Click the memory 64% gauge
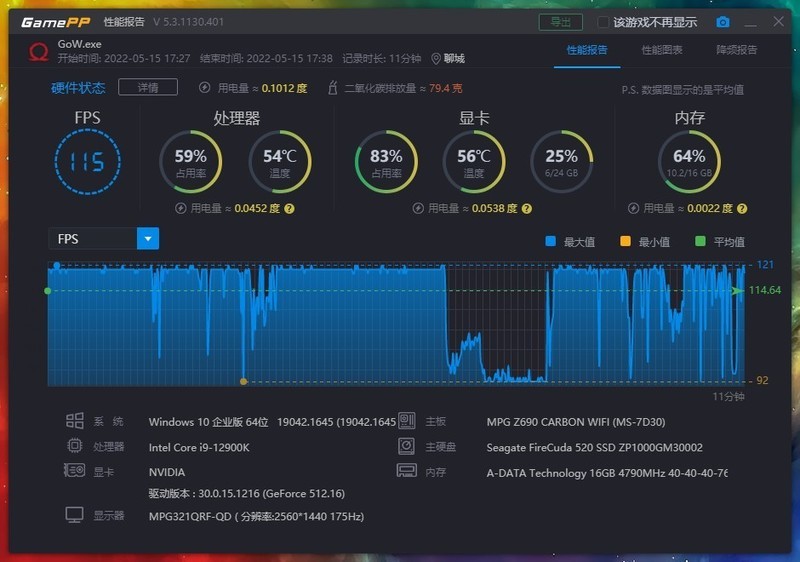The width and height of the screenshot is (800, 562). 689,162
